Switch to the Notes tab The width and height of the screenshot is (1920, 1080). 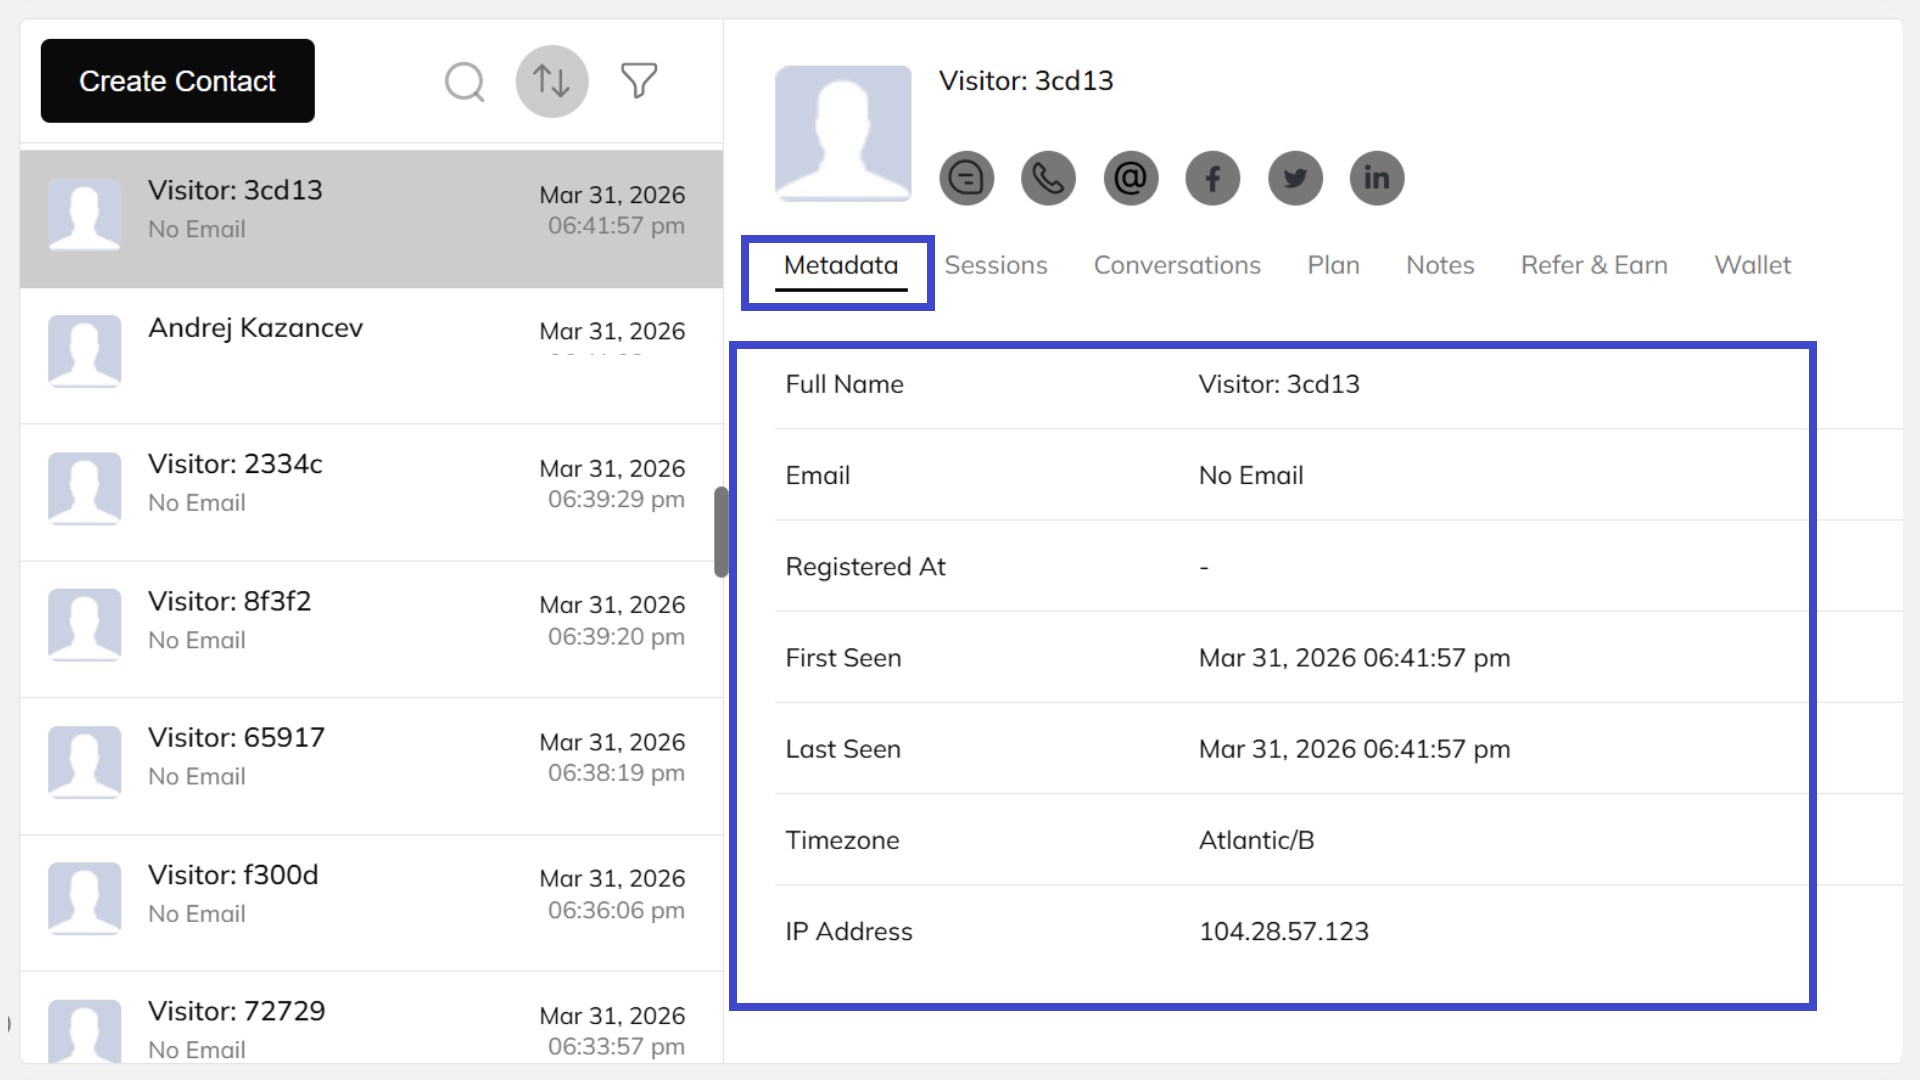1440,265
